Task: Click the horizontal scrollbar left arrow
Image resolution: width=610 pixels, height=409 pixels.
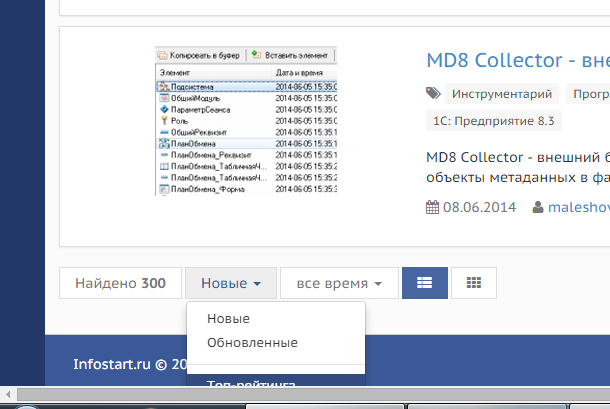Action: (8, 395)
